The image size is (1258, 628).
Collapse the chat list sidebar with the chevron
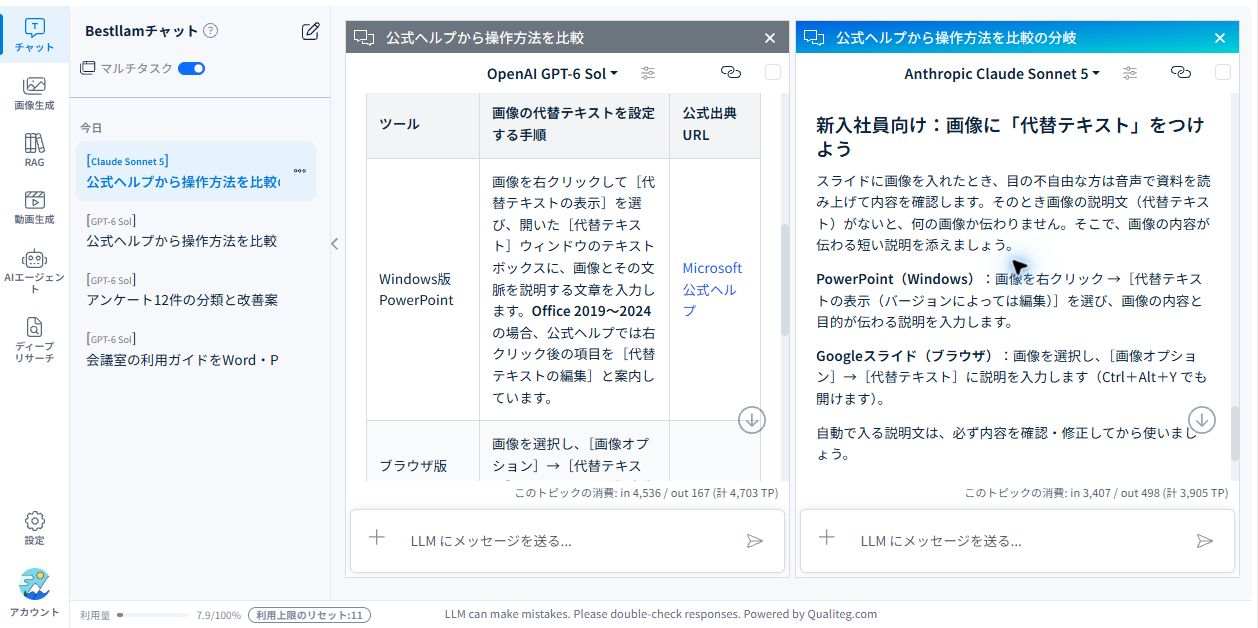(335, 243)
